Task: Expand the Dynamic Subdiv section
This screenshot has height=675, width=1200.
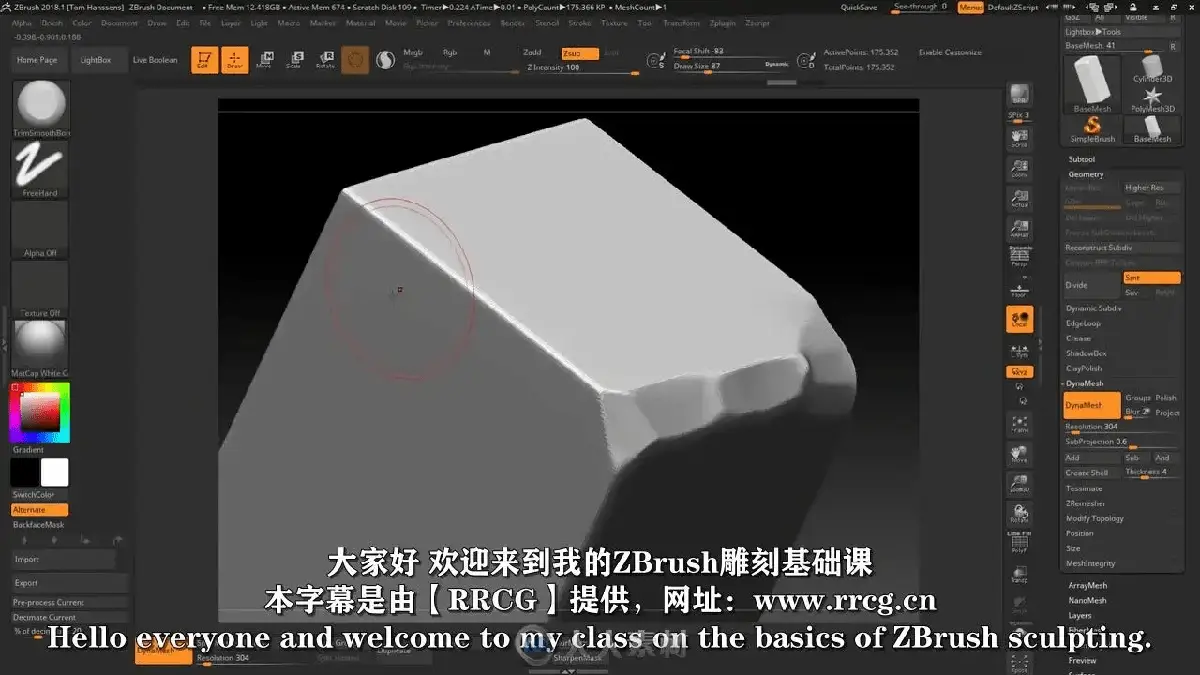Action: click(1093, 308)
